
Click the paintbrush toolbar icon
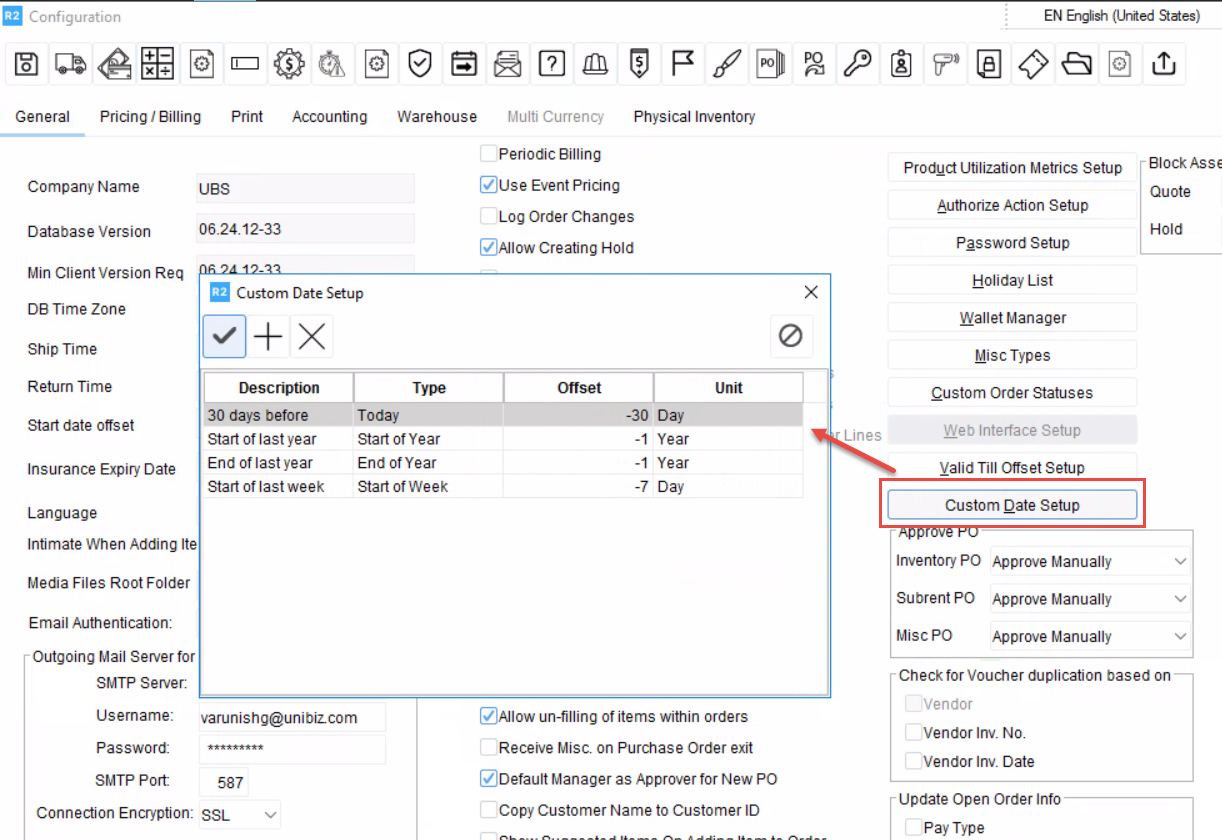tap(727, 65)
